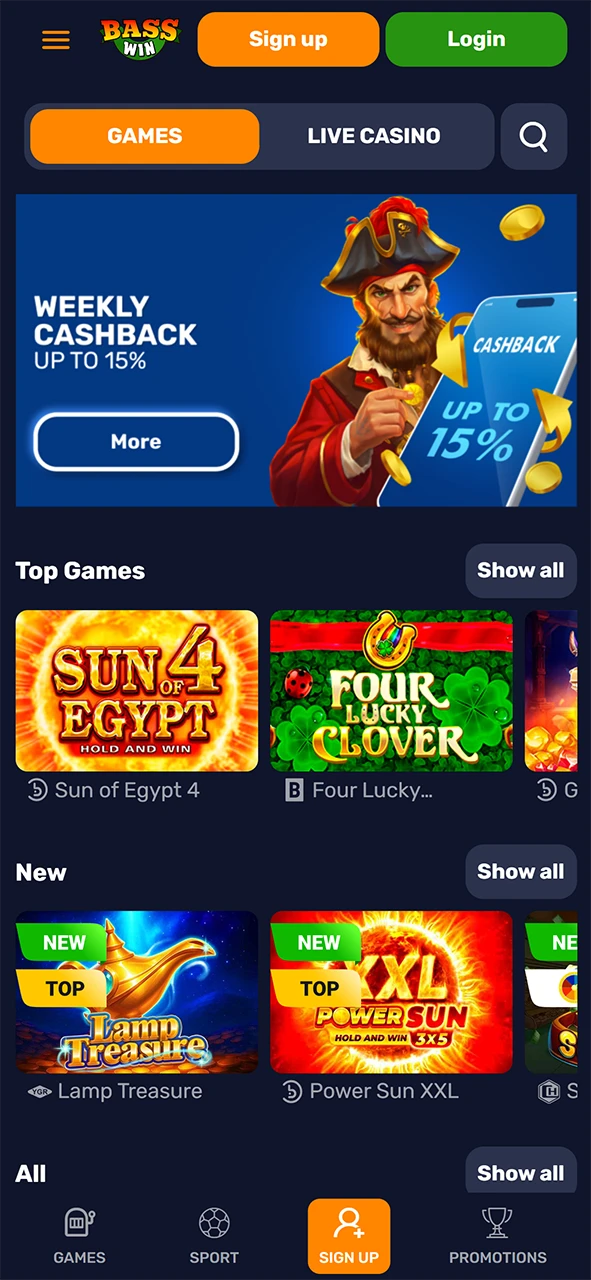Click More on the cashback banner
Image resolution: width=591 pixels, height=1280 pixels.
[x=136, y=442]
